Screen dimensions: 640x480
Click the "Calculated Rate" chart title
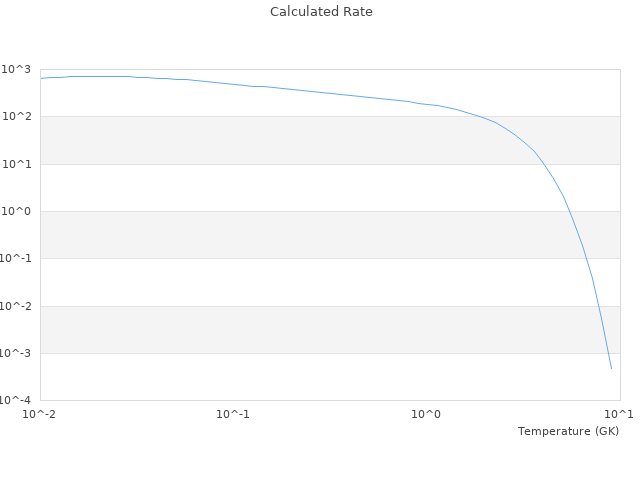tap(321, 12)
